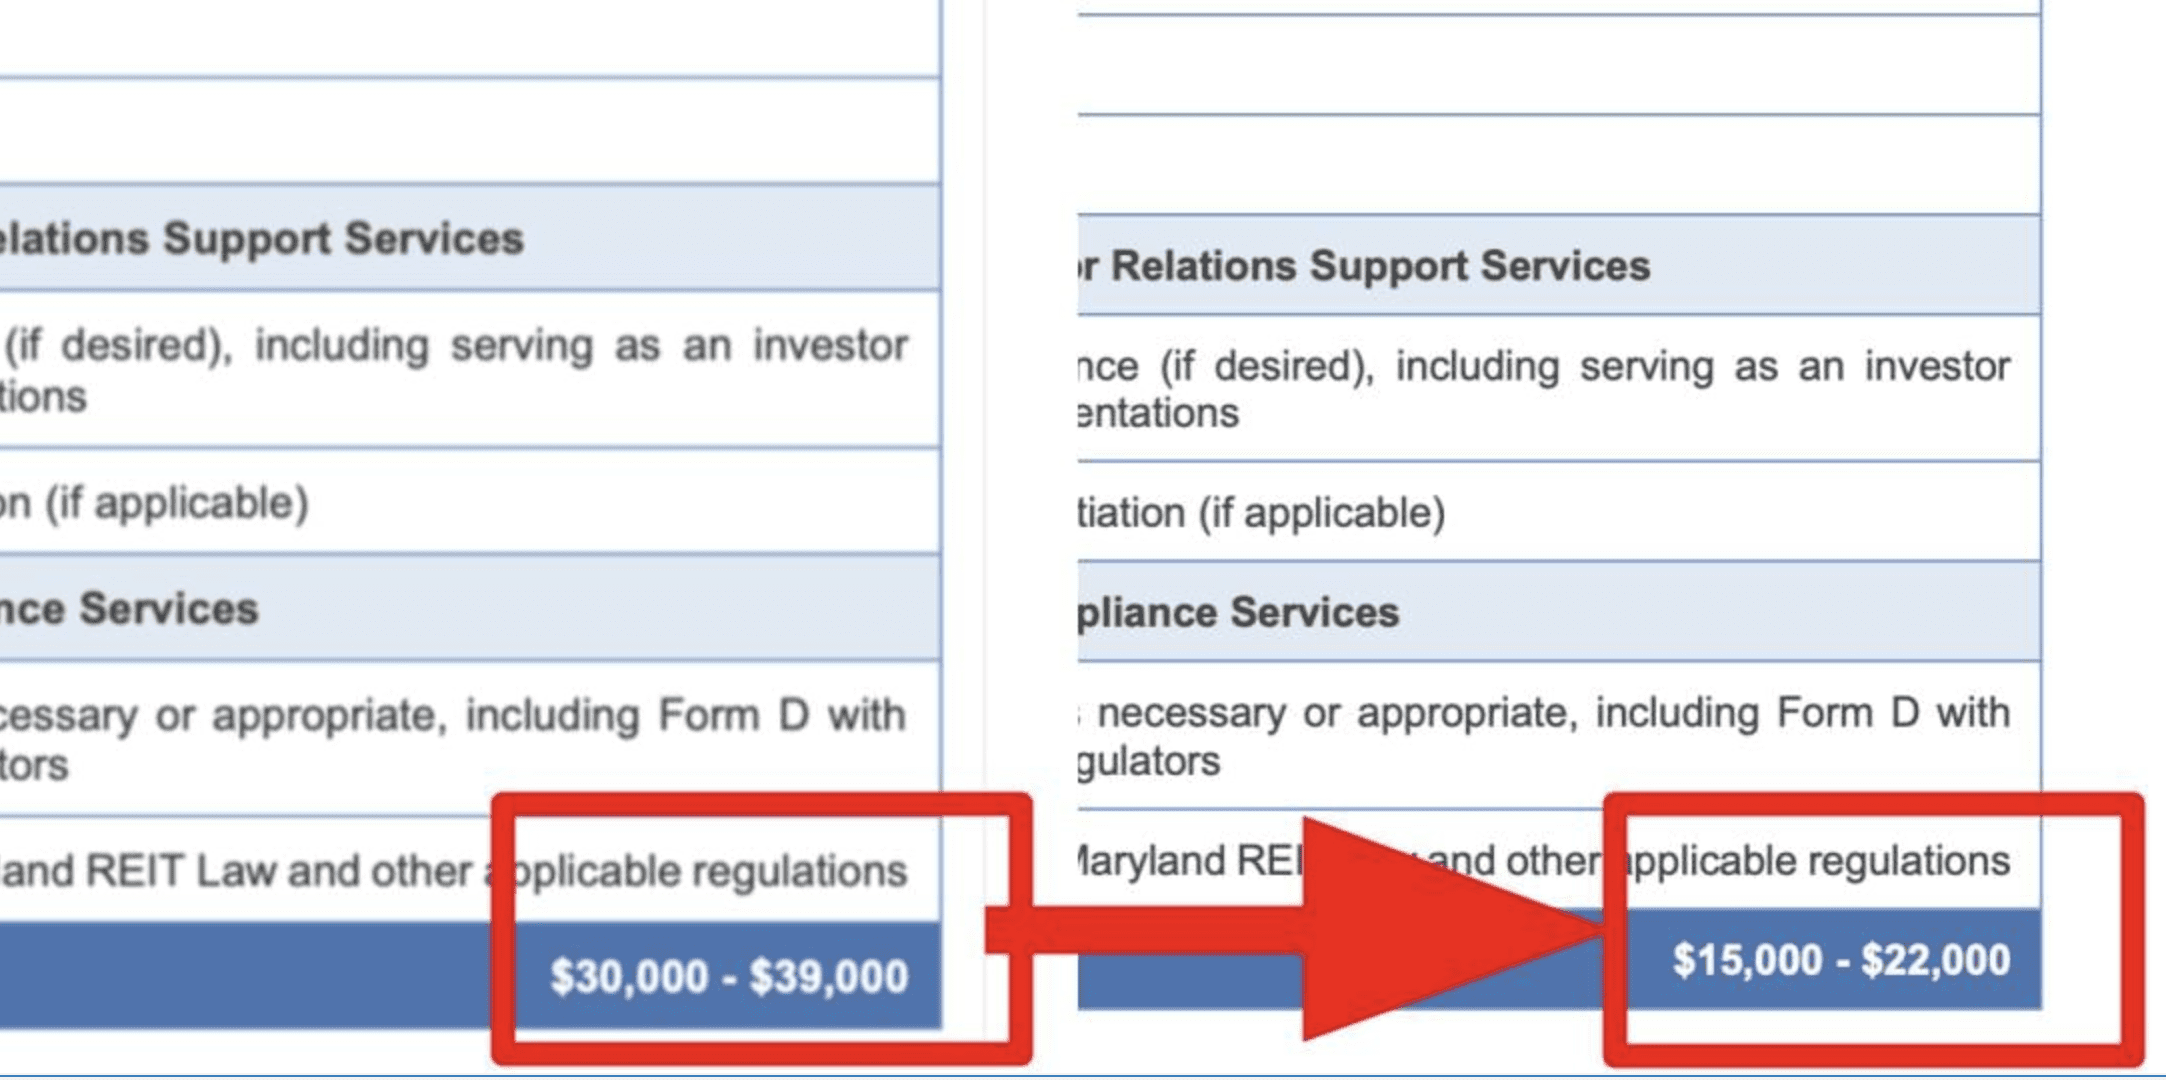Image resolution: width=2166 pixels, height=1080 pixels.
Task: Click the $15,000 - $22,000 price total
Action: (1840, 960)
